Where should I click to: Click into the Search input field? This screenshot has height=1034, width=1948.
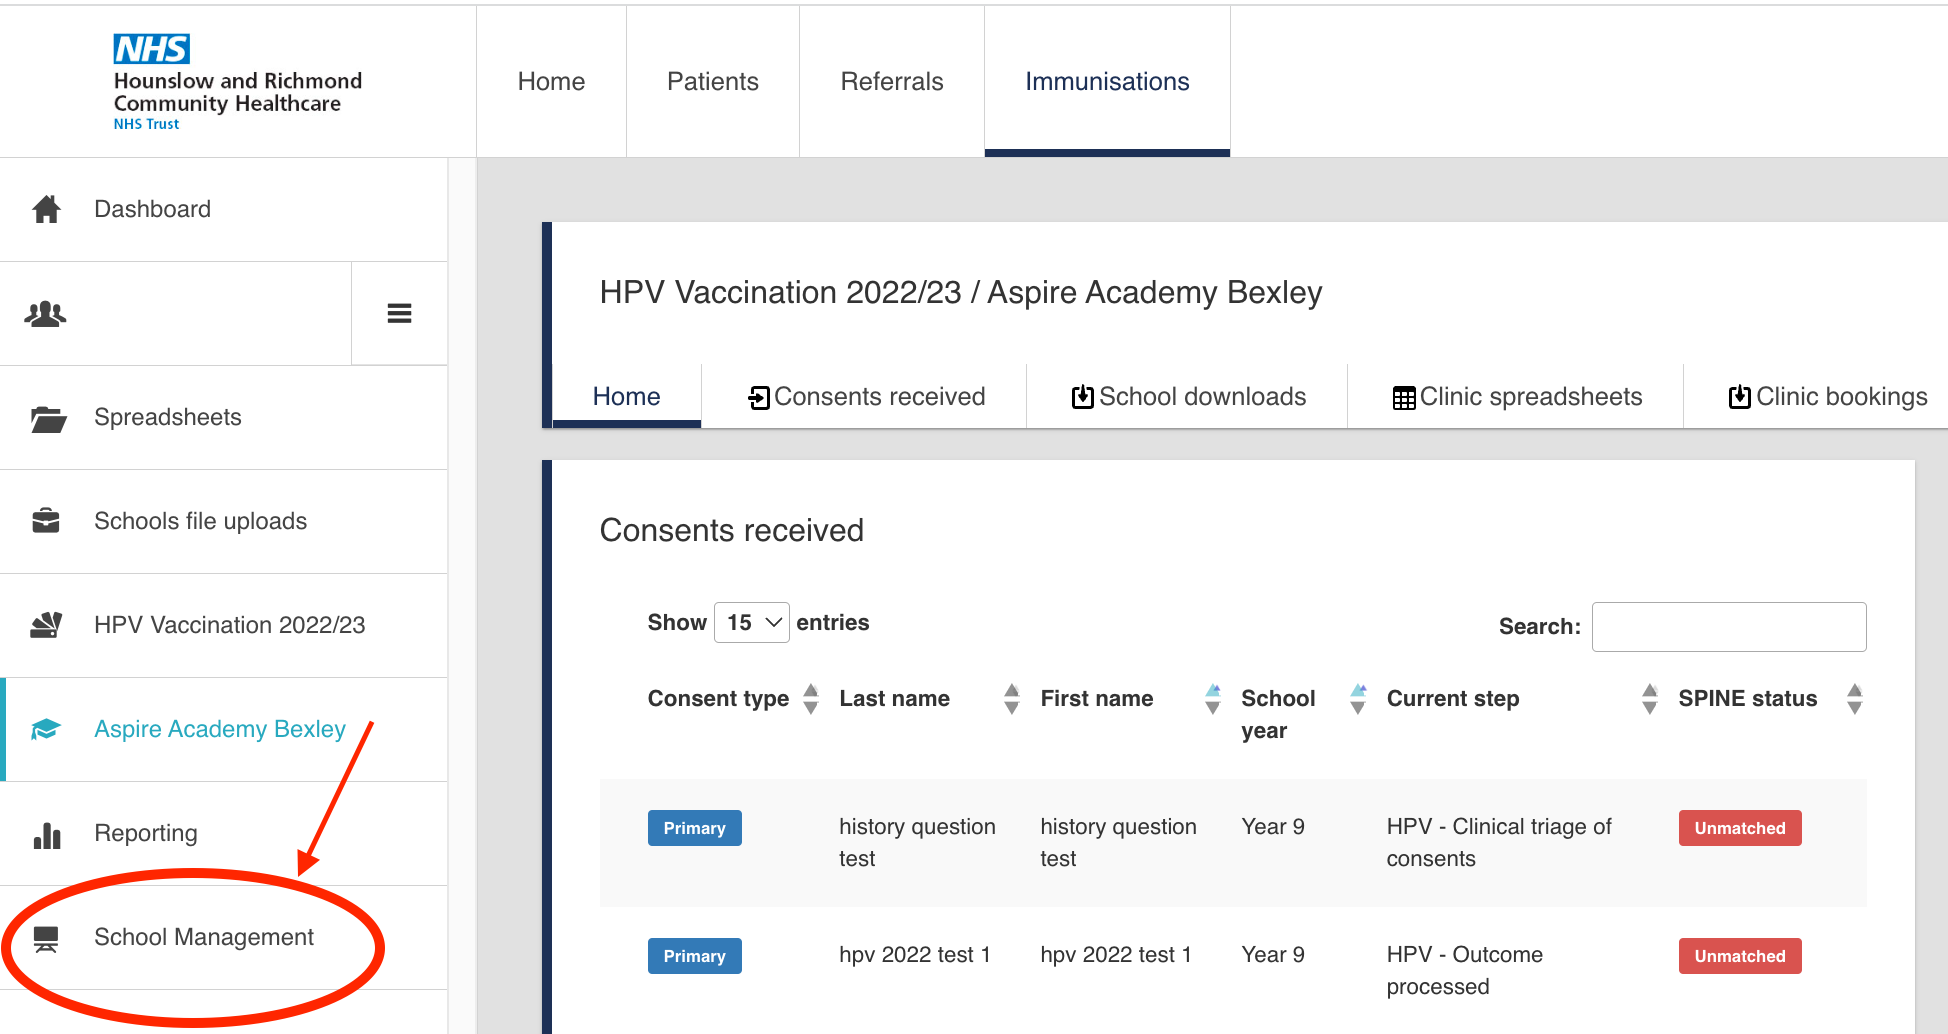1728,627
